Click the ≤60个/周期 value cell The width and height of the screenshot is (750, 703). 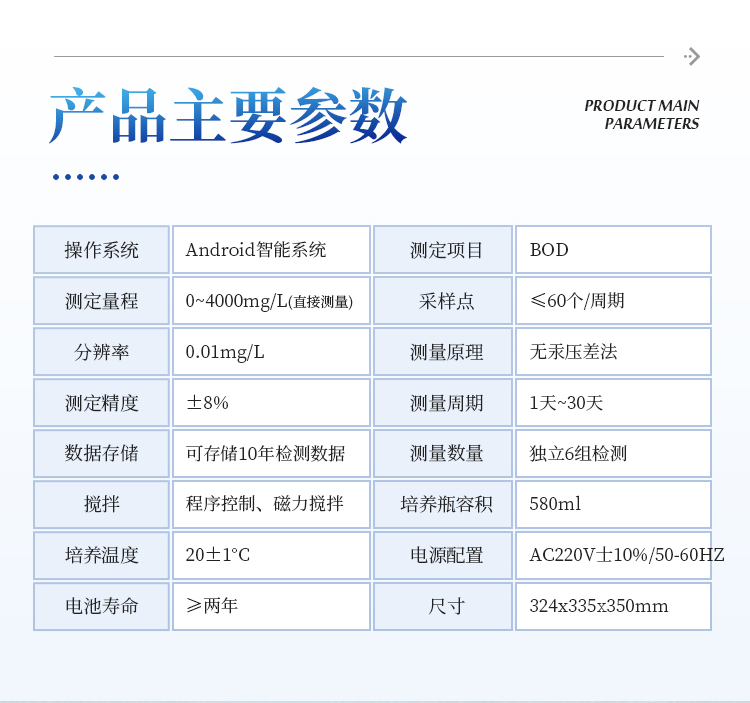click(613, 301)
